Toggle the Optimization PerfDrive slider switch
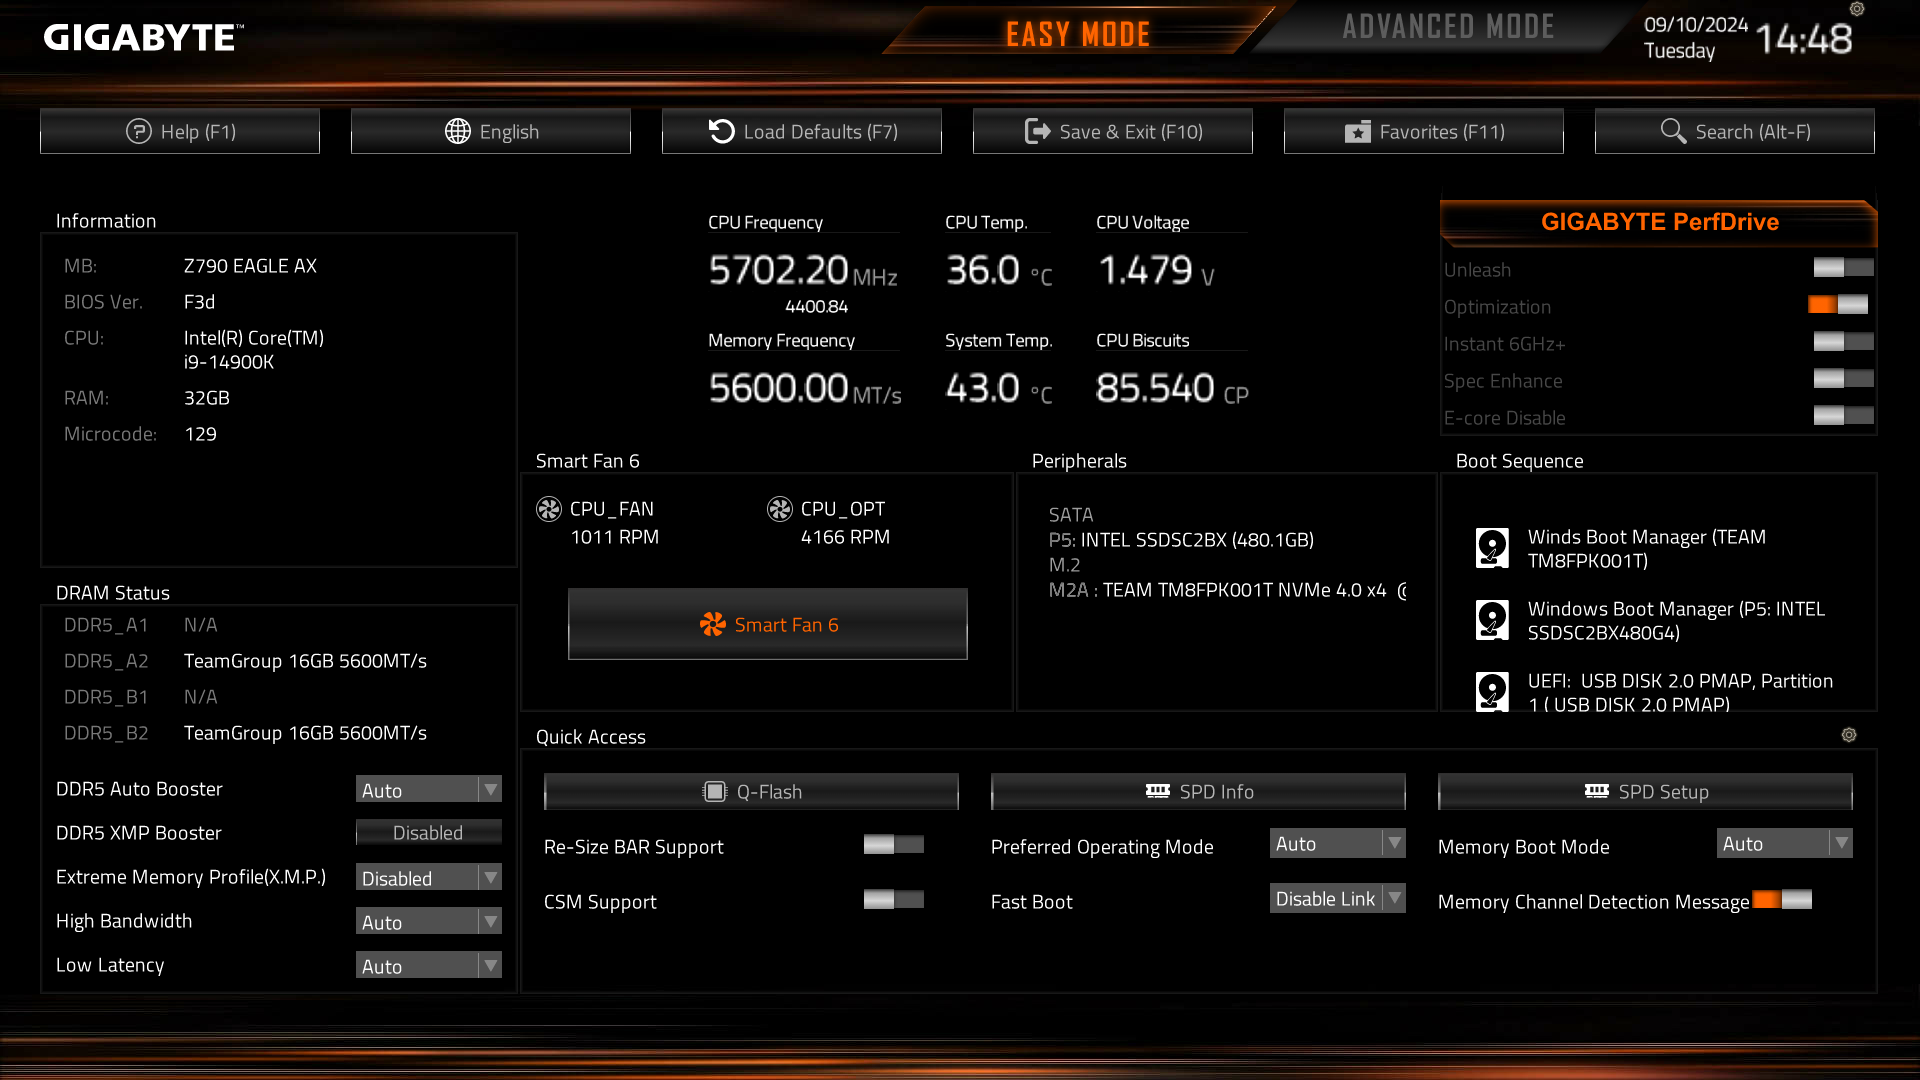 coord(1838,305)
